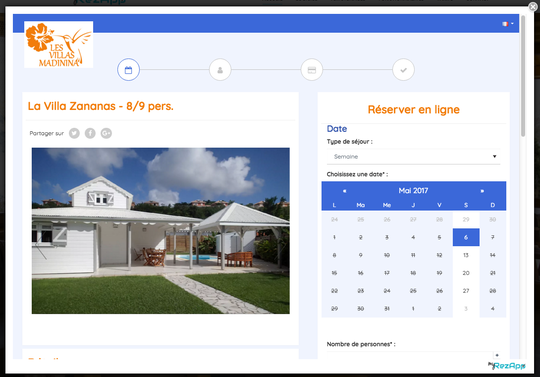Click the modal vertical scrollbar
540x377 pixels.
(523, 76)
